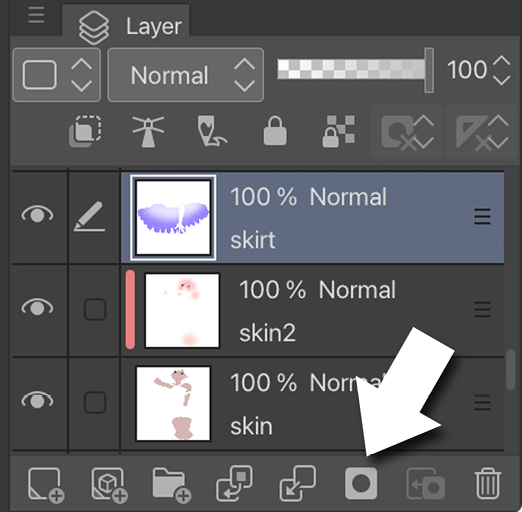Check the box beside skin layer
Screen dimensions: 522x512
(x=95, y=402)
